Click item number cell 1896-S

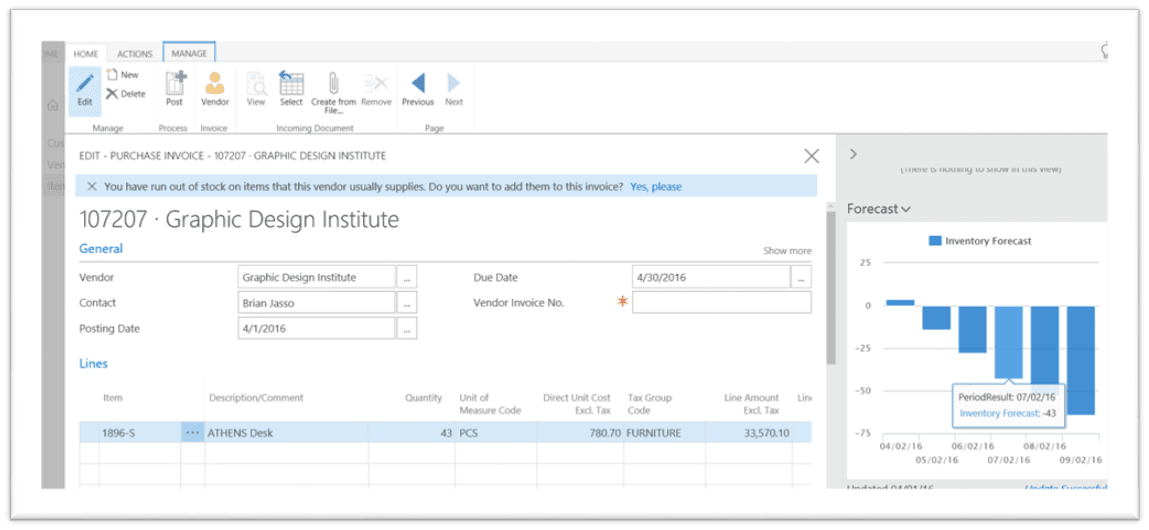(x=139, y=433)
